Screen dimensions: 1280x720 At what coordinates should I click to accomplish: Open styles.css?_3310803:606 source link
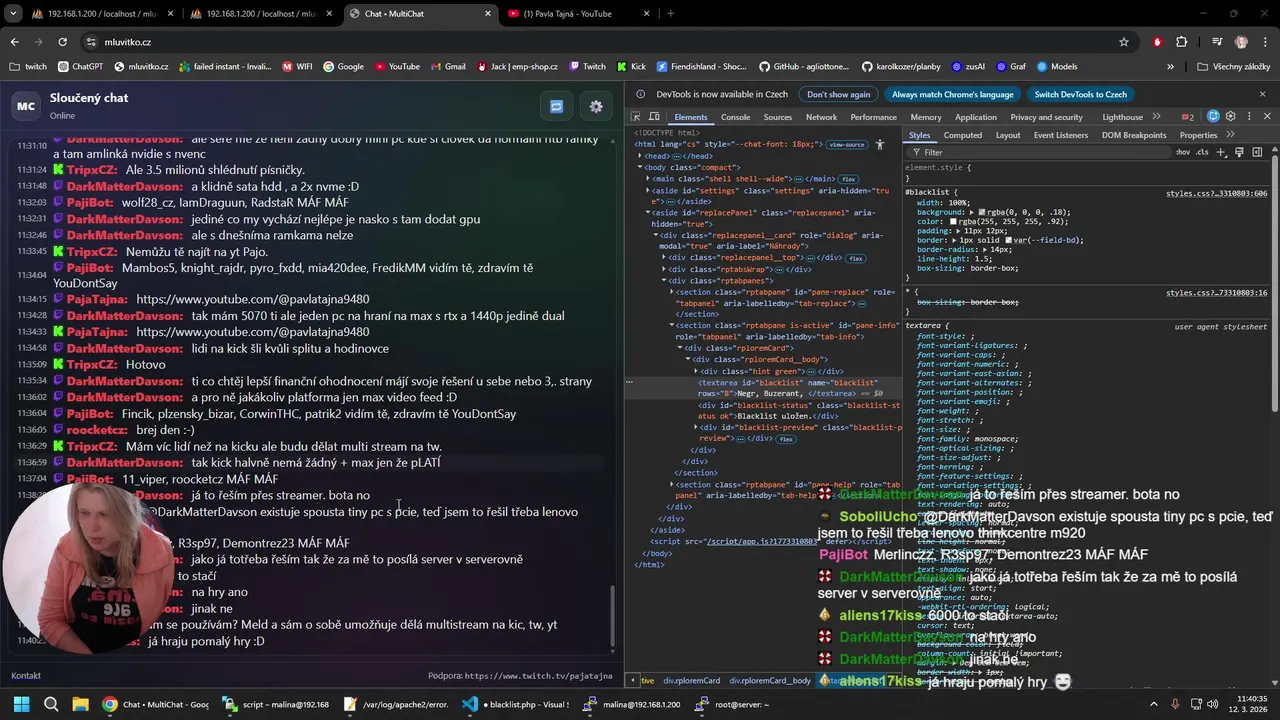click(1216, 193)
